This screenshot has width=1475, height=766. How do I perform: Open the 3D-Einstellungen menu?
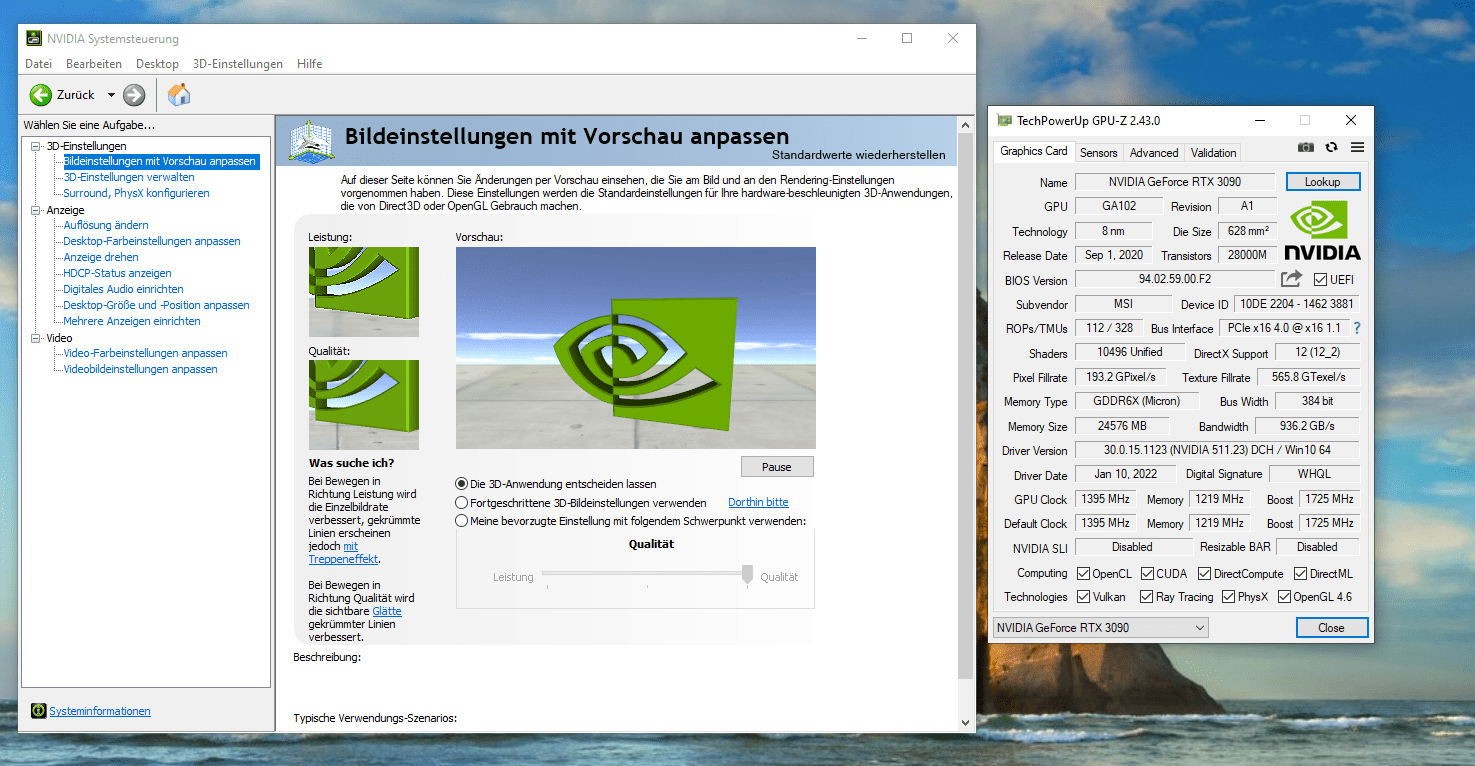pyautogui.click(x=238, y=64)
